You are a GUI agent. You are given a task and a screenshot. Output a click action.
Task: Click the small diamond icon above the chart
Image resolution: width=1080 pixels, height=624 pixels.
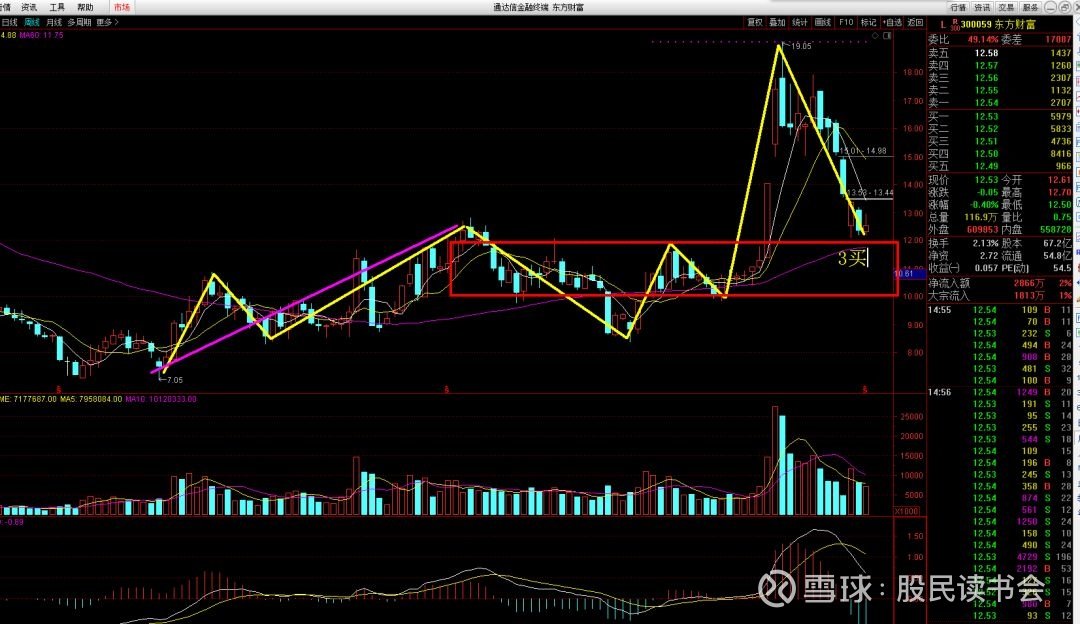(875, 35)
